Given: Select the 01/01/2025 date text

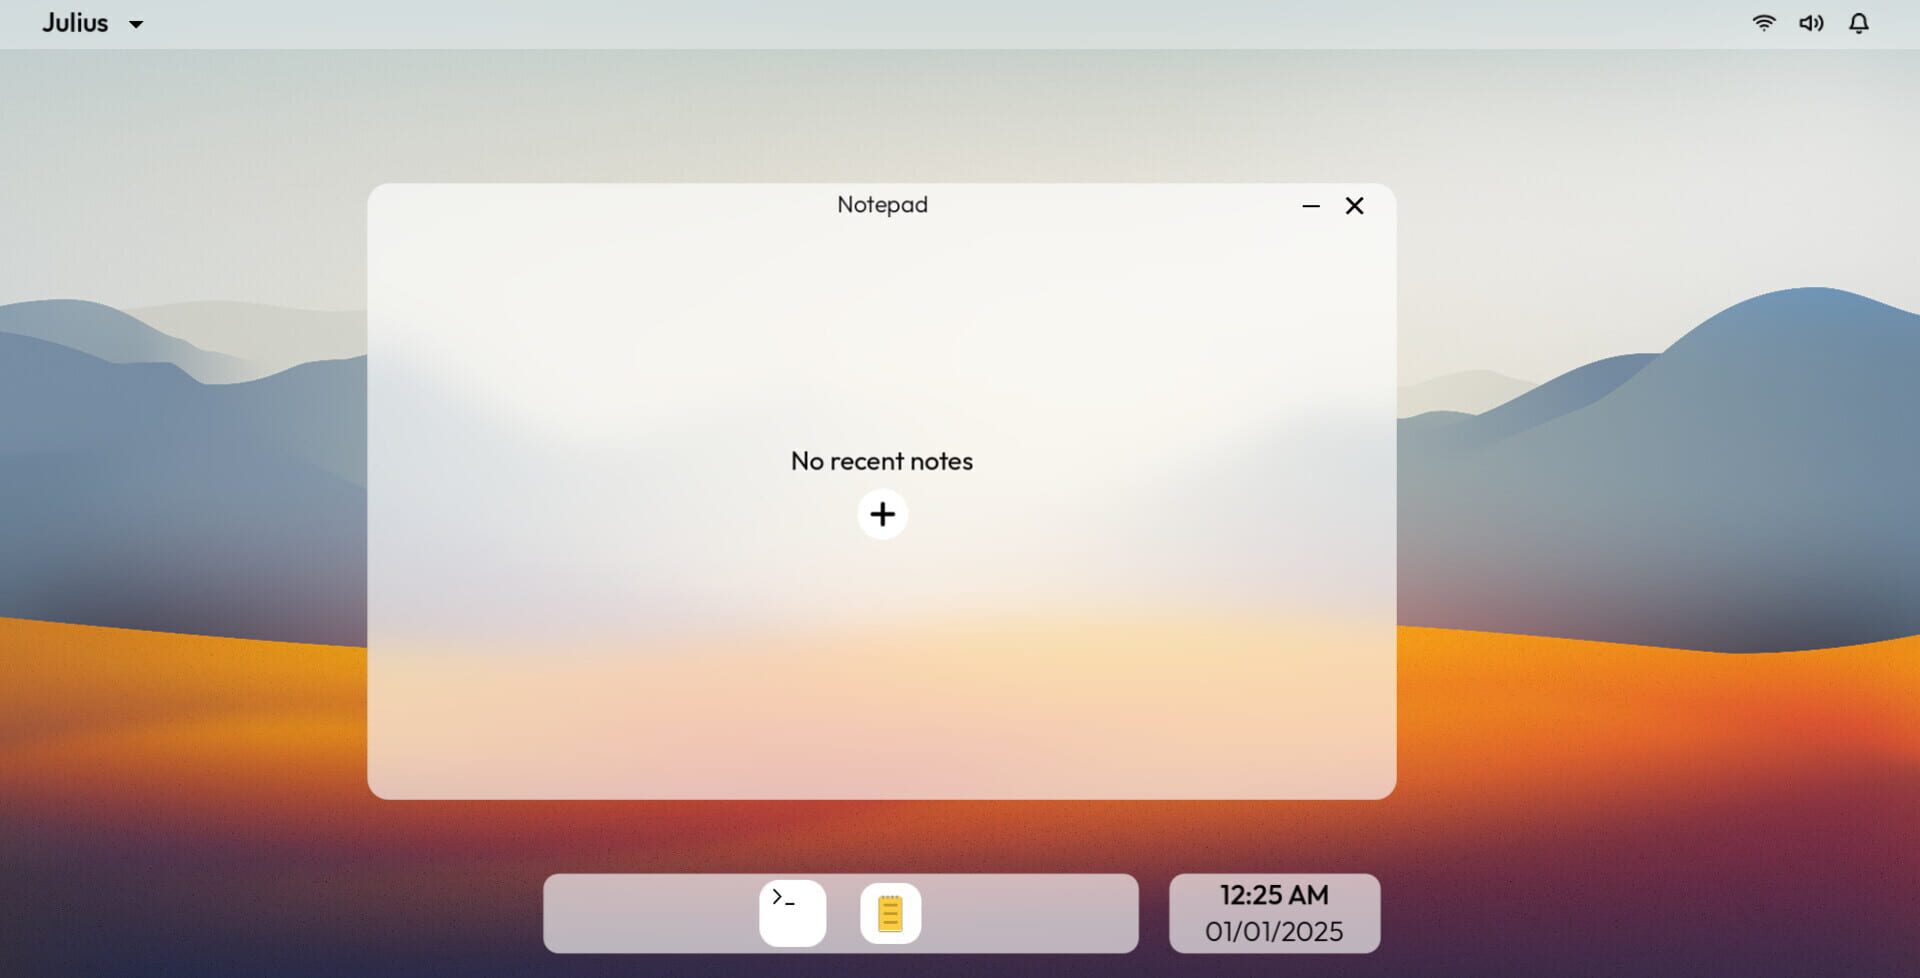Looking at the screenshot, I should [1274, 931].
